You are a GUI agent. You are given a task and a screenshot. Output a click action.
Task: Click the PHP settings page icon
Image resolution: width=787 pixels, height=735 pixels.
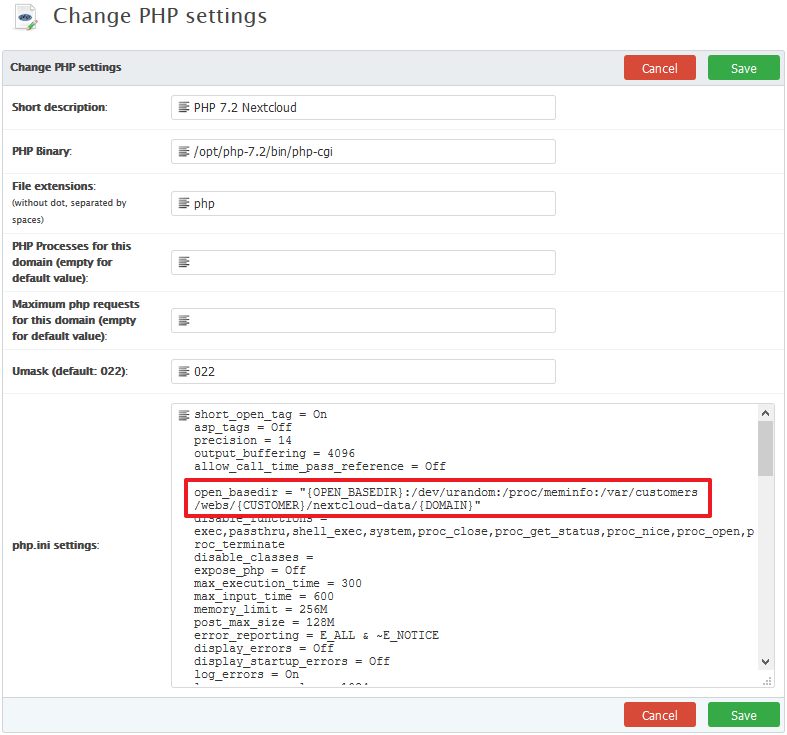pos(27,17)
